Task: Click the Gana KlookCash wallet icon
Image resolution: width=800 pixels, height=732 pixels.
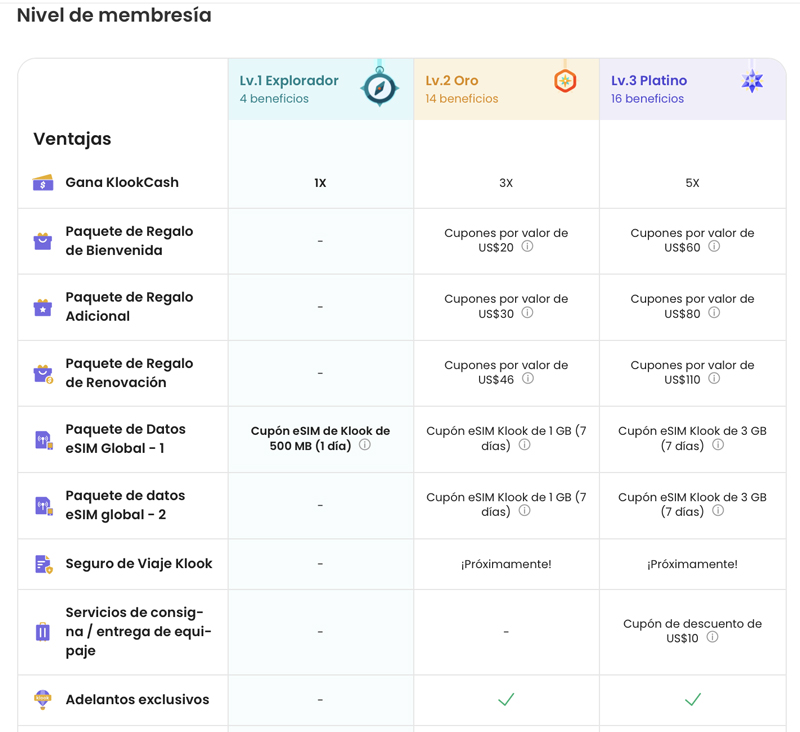Action: point(43,183)
